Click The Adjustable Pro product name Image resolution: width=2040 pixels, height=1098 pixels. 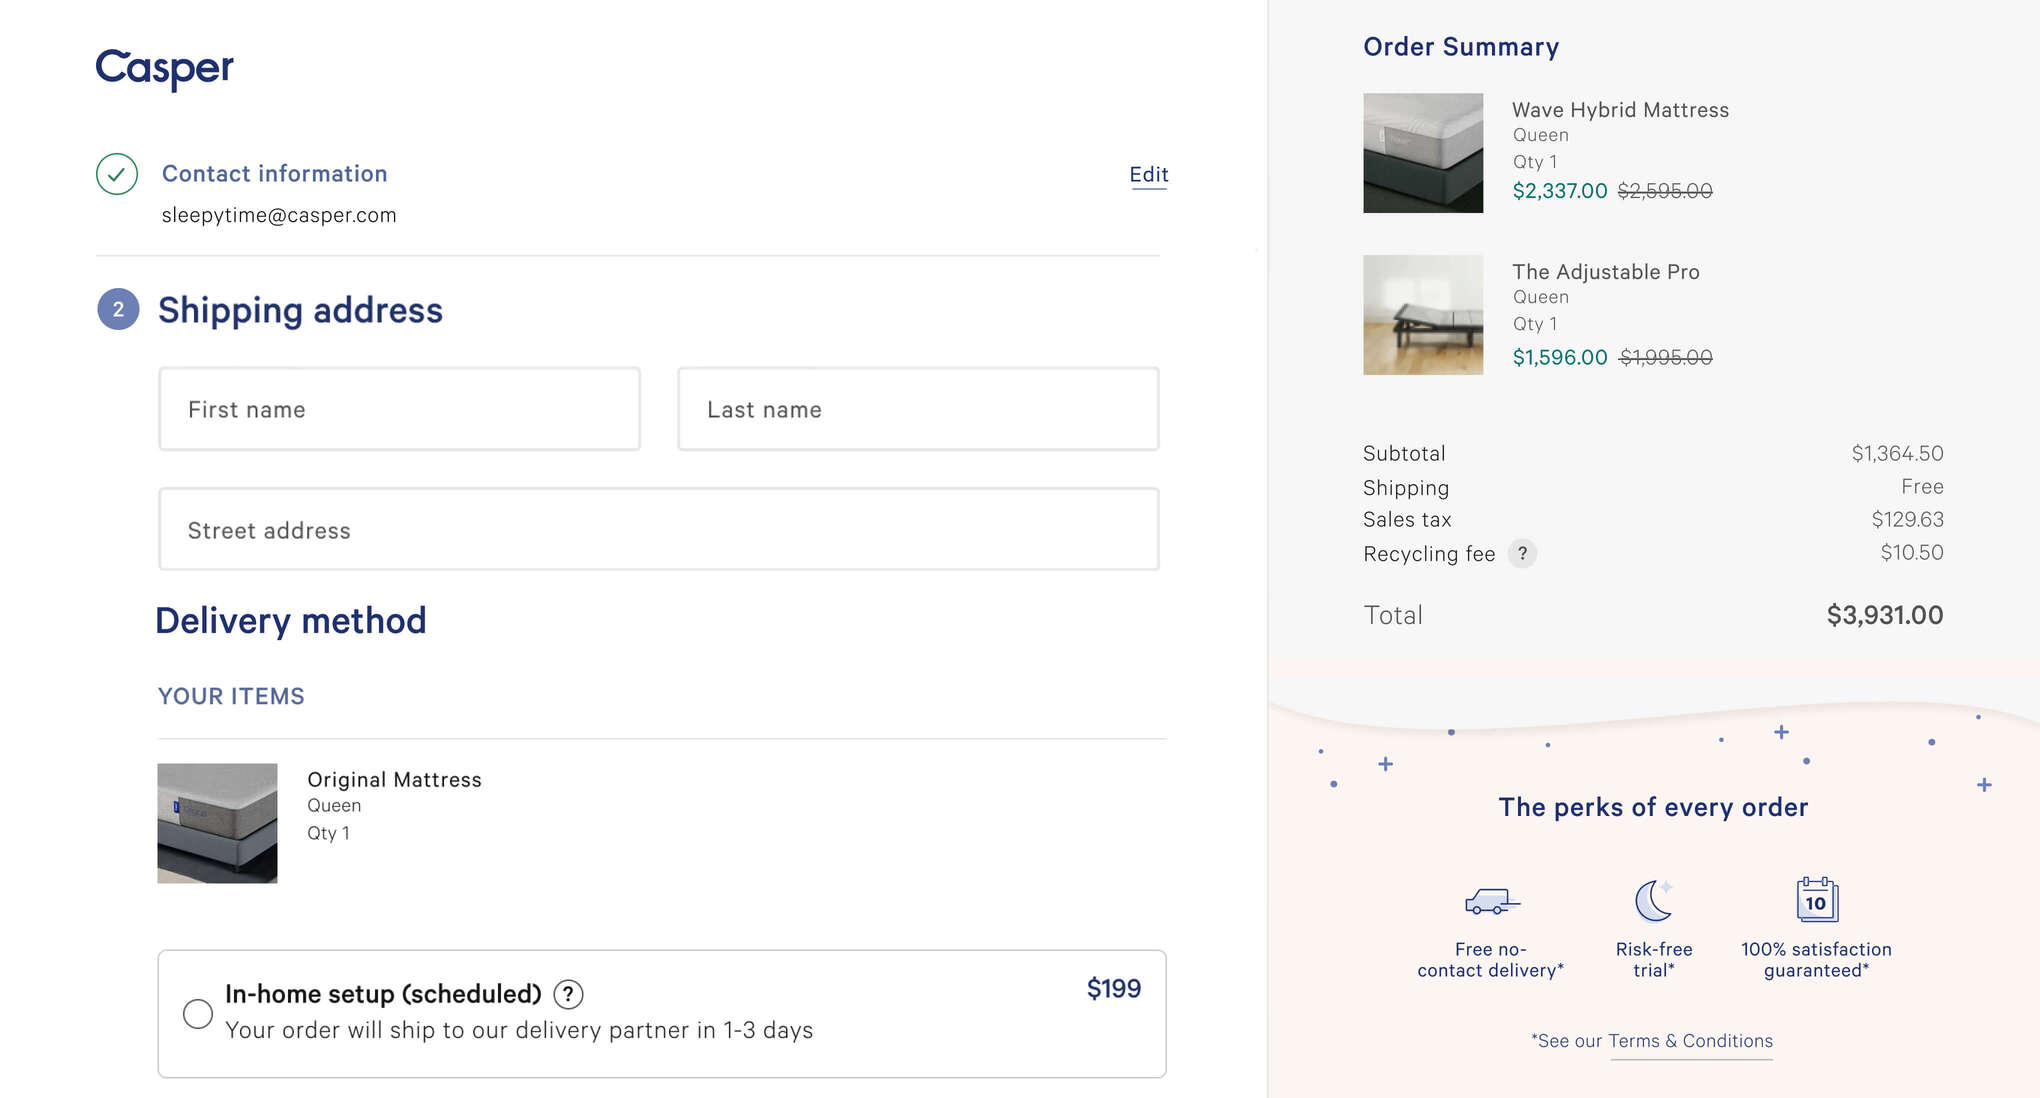point(1605,272)
